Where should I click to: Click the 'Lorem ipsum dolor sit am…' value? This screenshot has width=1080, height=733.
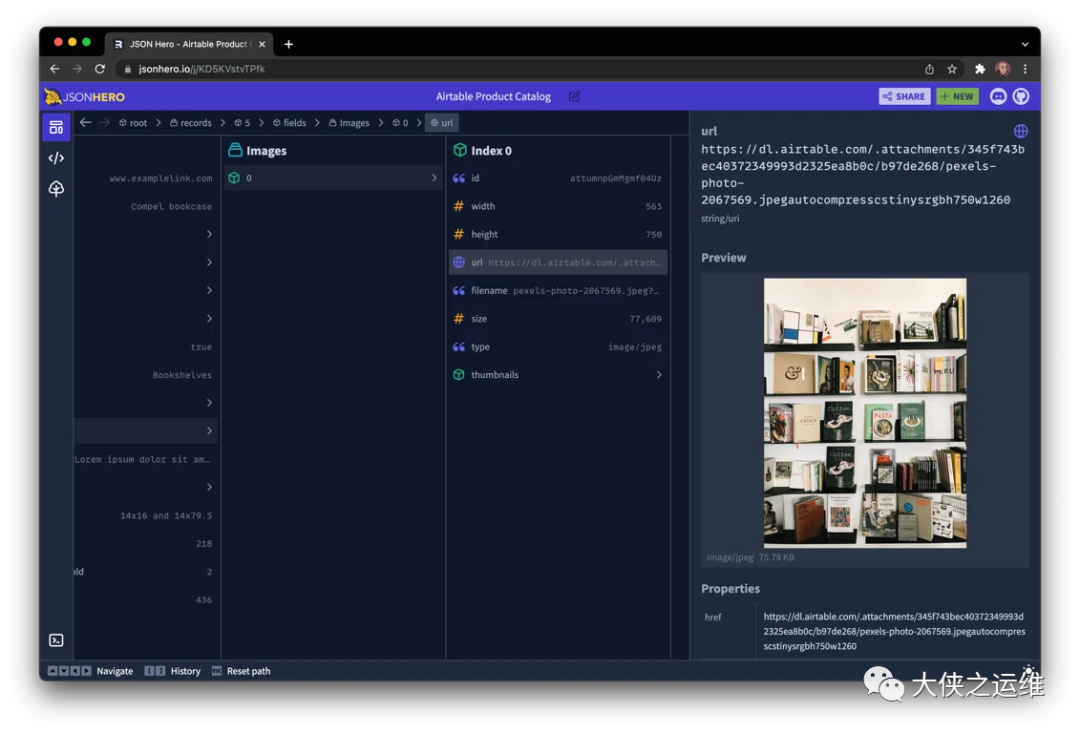142,460
